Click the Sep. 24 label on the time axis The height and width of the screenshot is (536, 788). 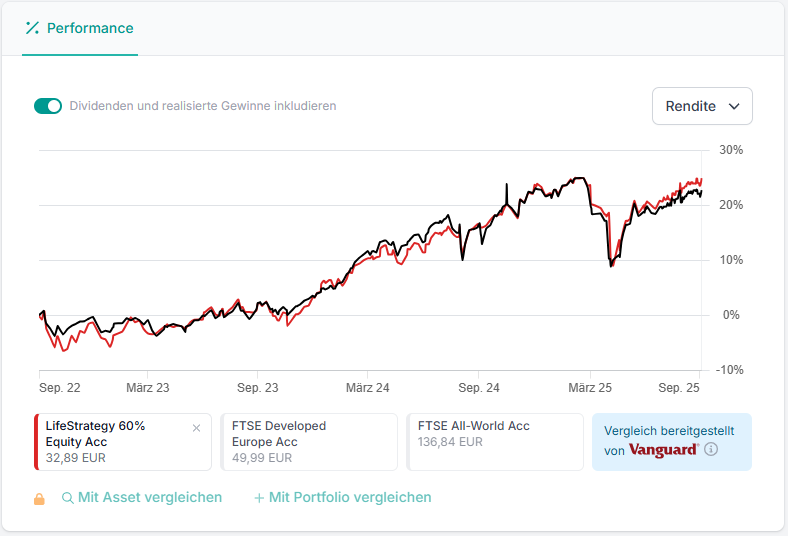coord(479,387)
